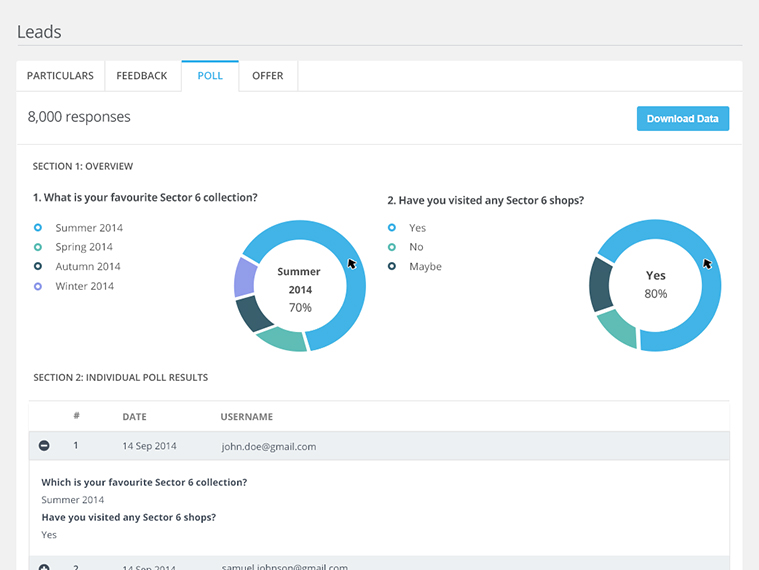Collapse row 1 with the minus icon
Image resolution: width=759 pixels, height=570 pixels.
[x=44, y=445]
